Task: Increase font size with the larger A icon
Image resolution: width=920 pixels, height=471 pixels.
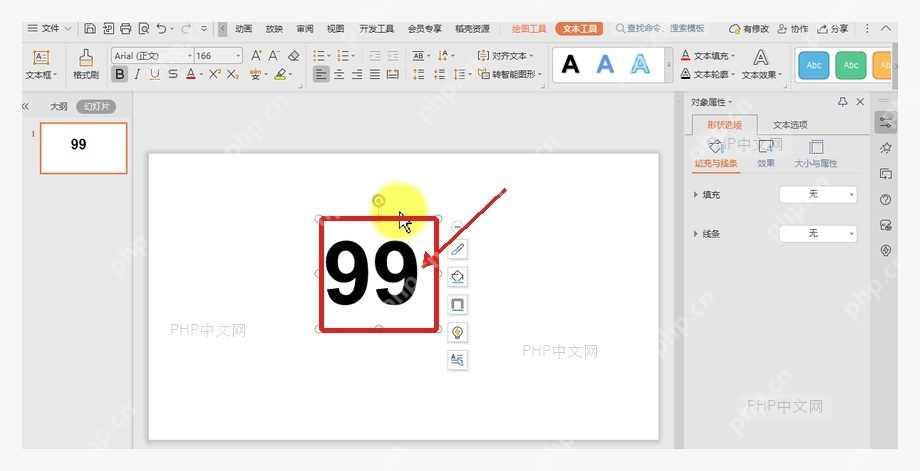Action: coord(256,56)
